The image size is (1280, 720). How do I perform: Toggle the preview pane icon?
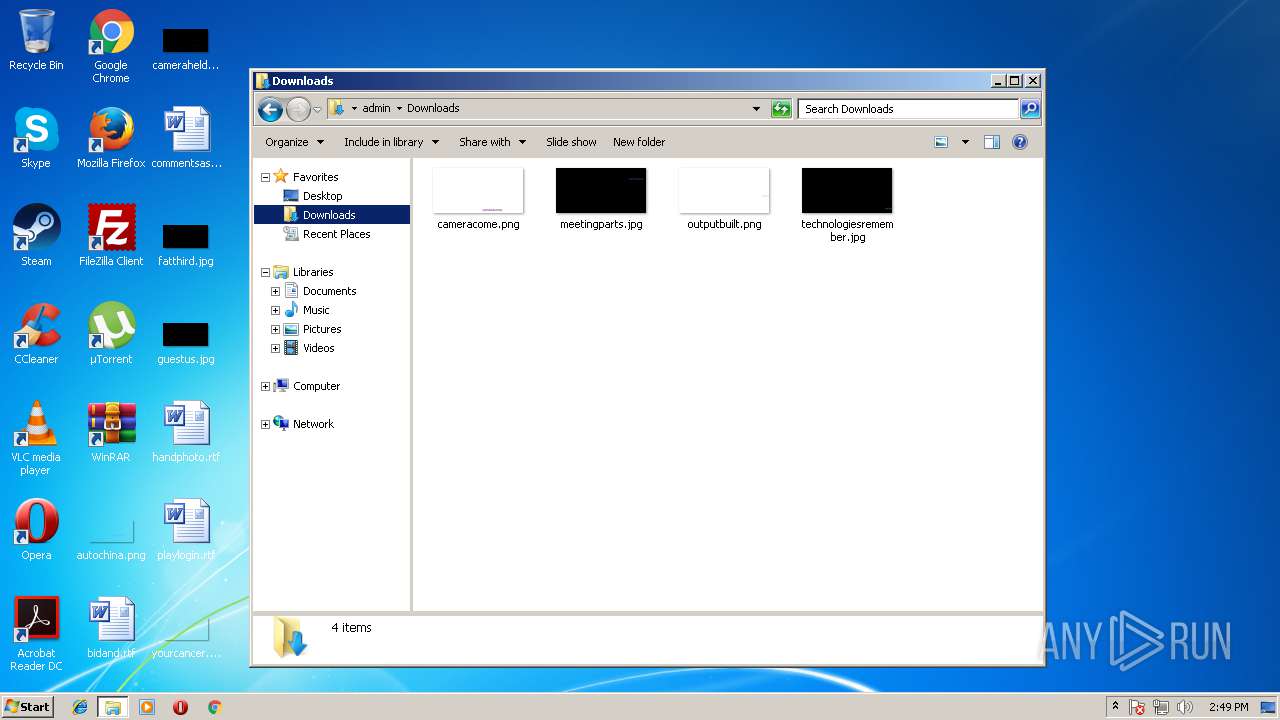coord(992,142)
